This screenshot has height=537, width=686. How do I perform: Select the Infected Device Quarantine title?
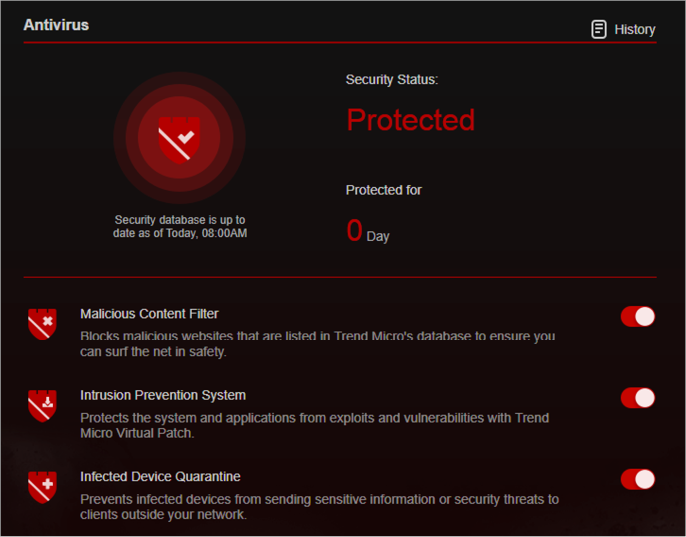pos(160,477)
